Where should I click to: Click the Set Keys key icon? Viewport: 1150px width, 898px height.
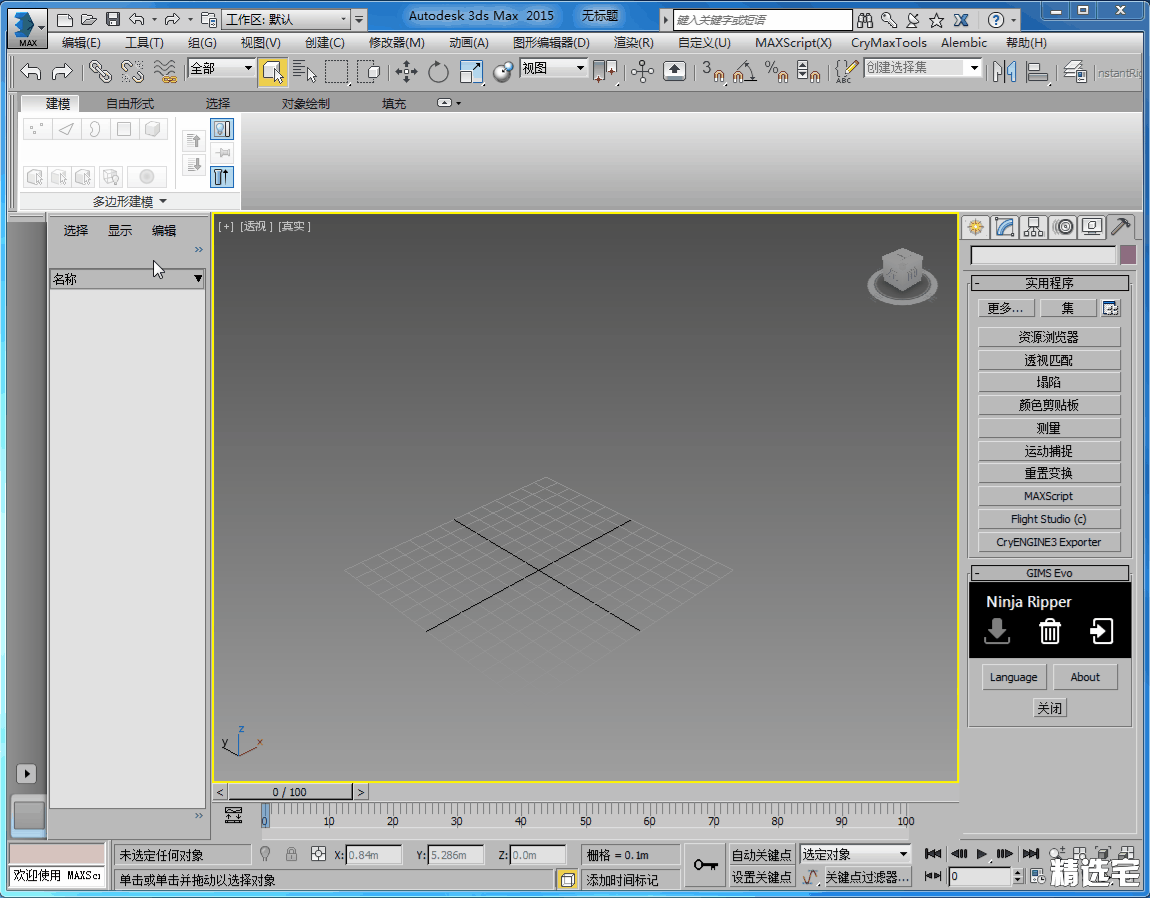coord(706,865)
